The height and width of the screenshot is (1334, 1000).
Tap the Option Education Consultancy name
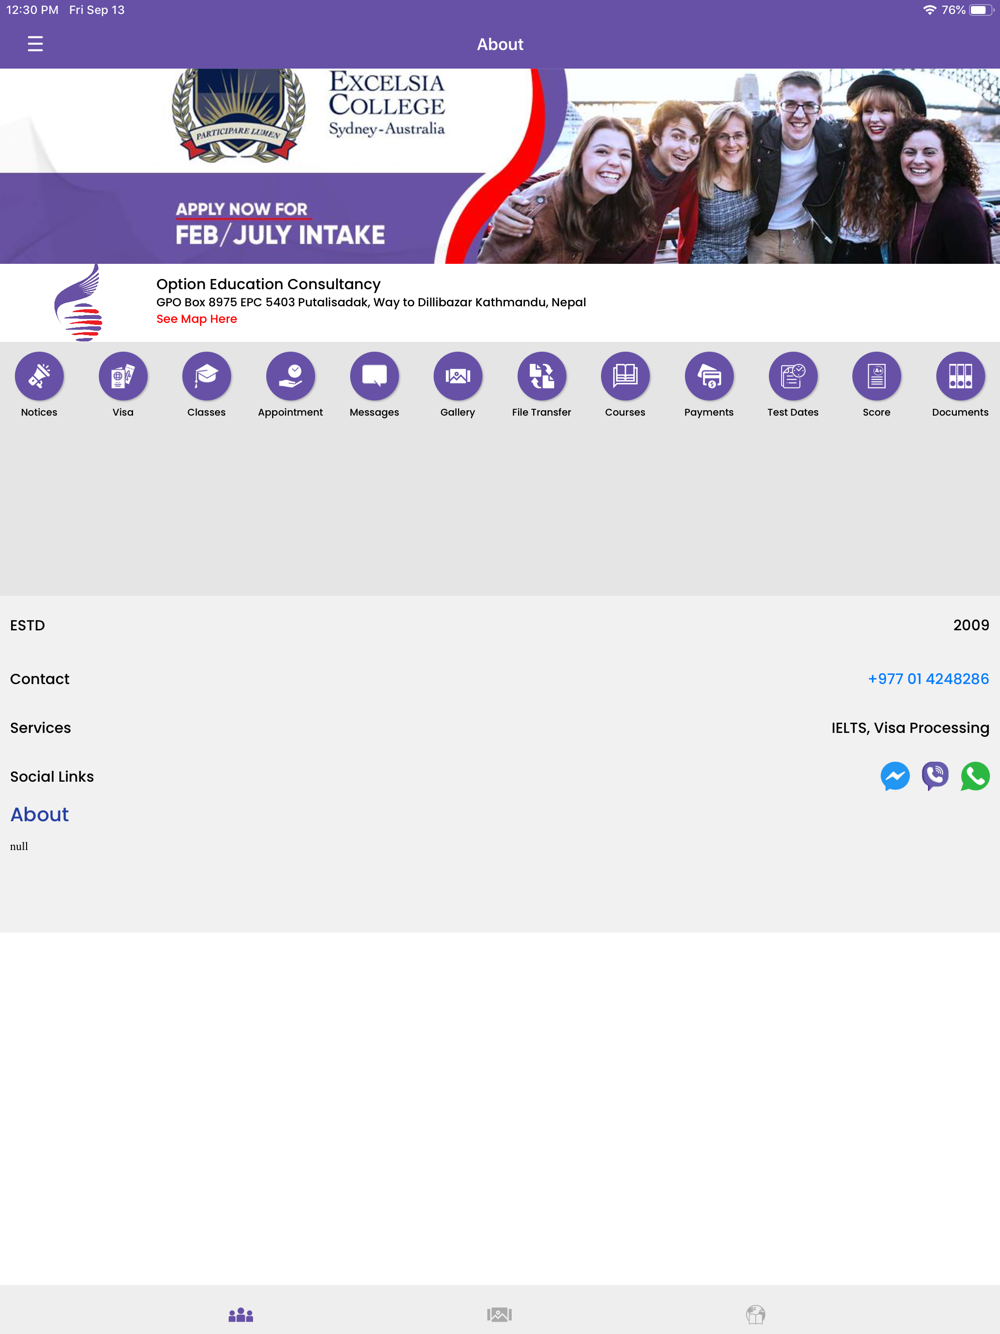(268, 284)
